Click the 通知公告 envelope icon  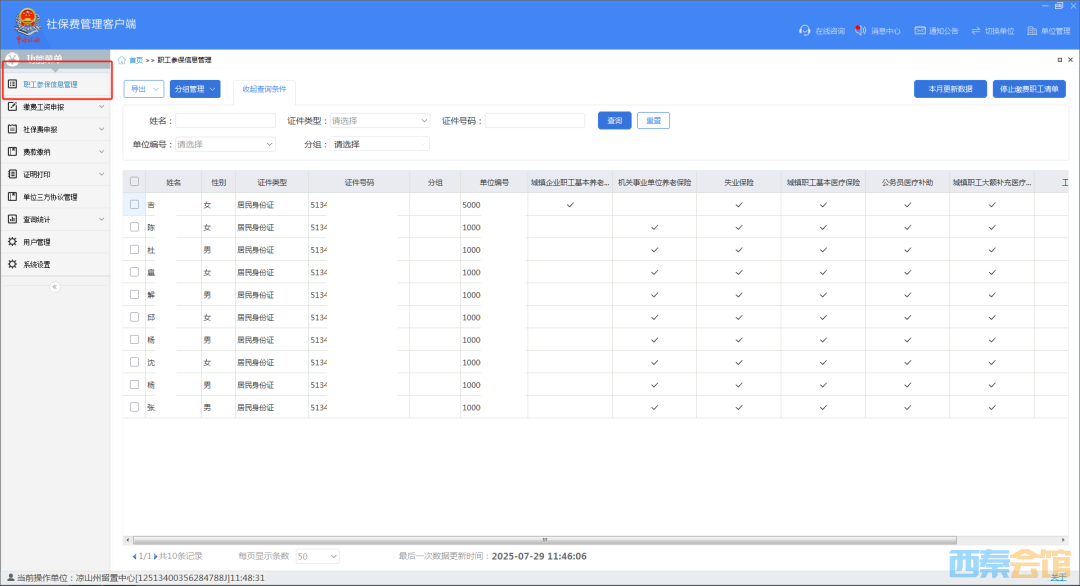coord(919,31)
